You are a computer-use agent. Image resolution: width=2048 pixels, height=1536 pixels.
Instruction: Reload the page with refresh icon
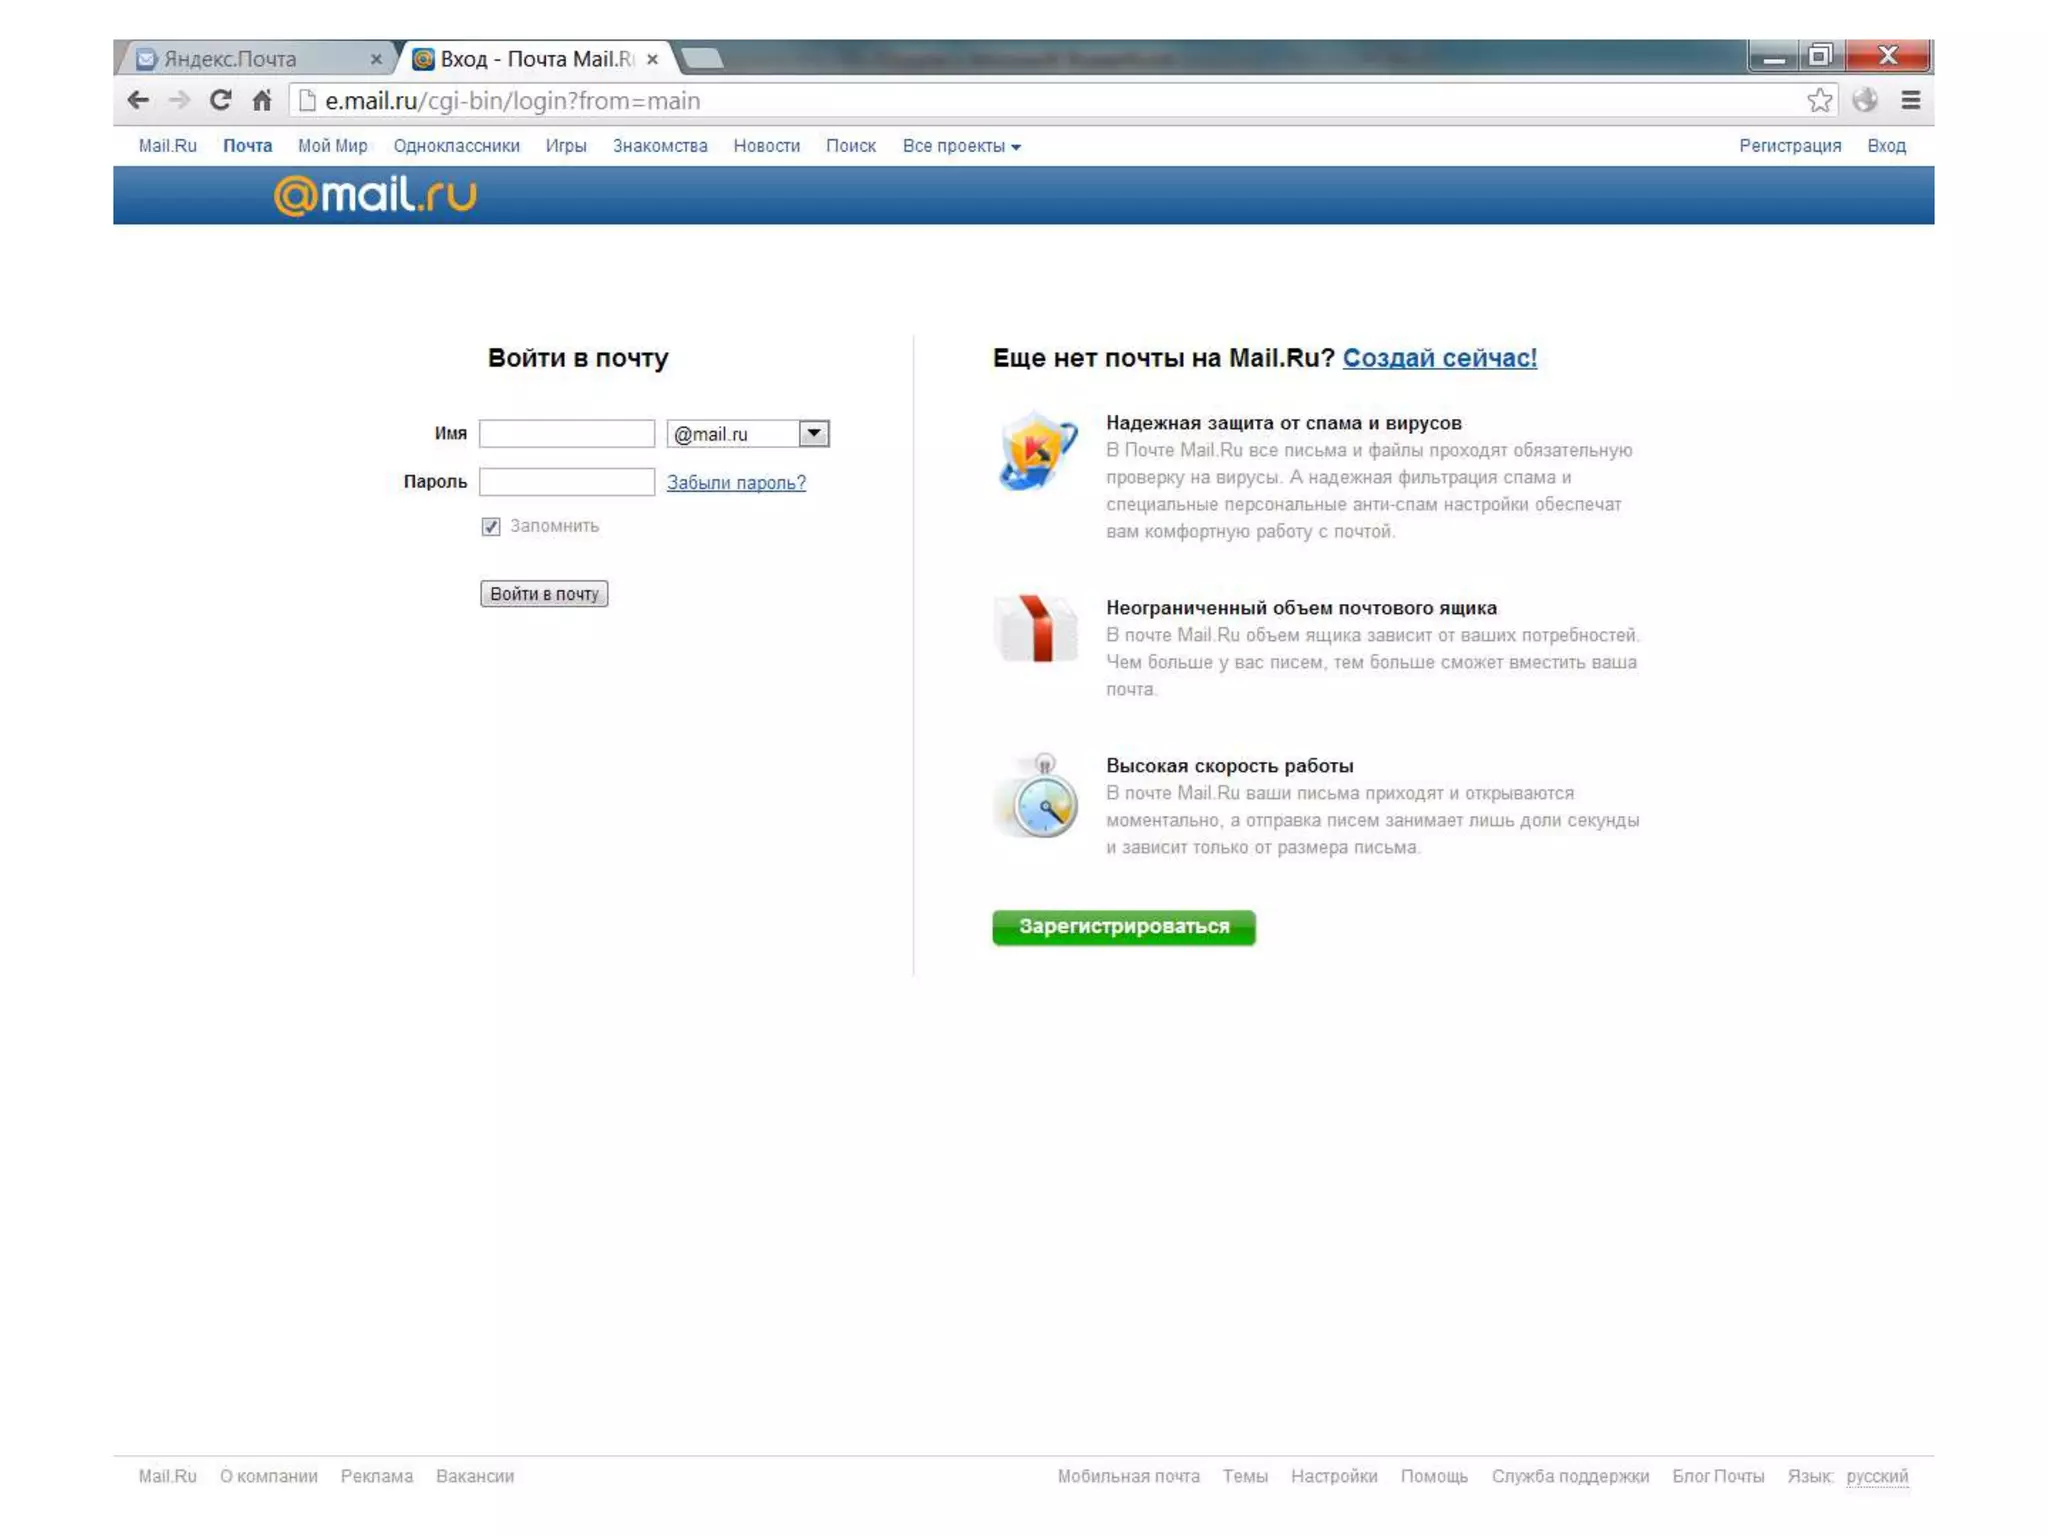point(220,100)
